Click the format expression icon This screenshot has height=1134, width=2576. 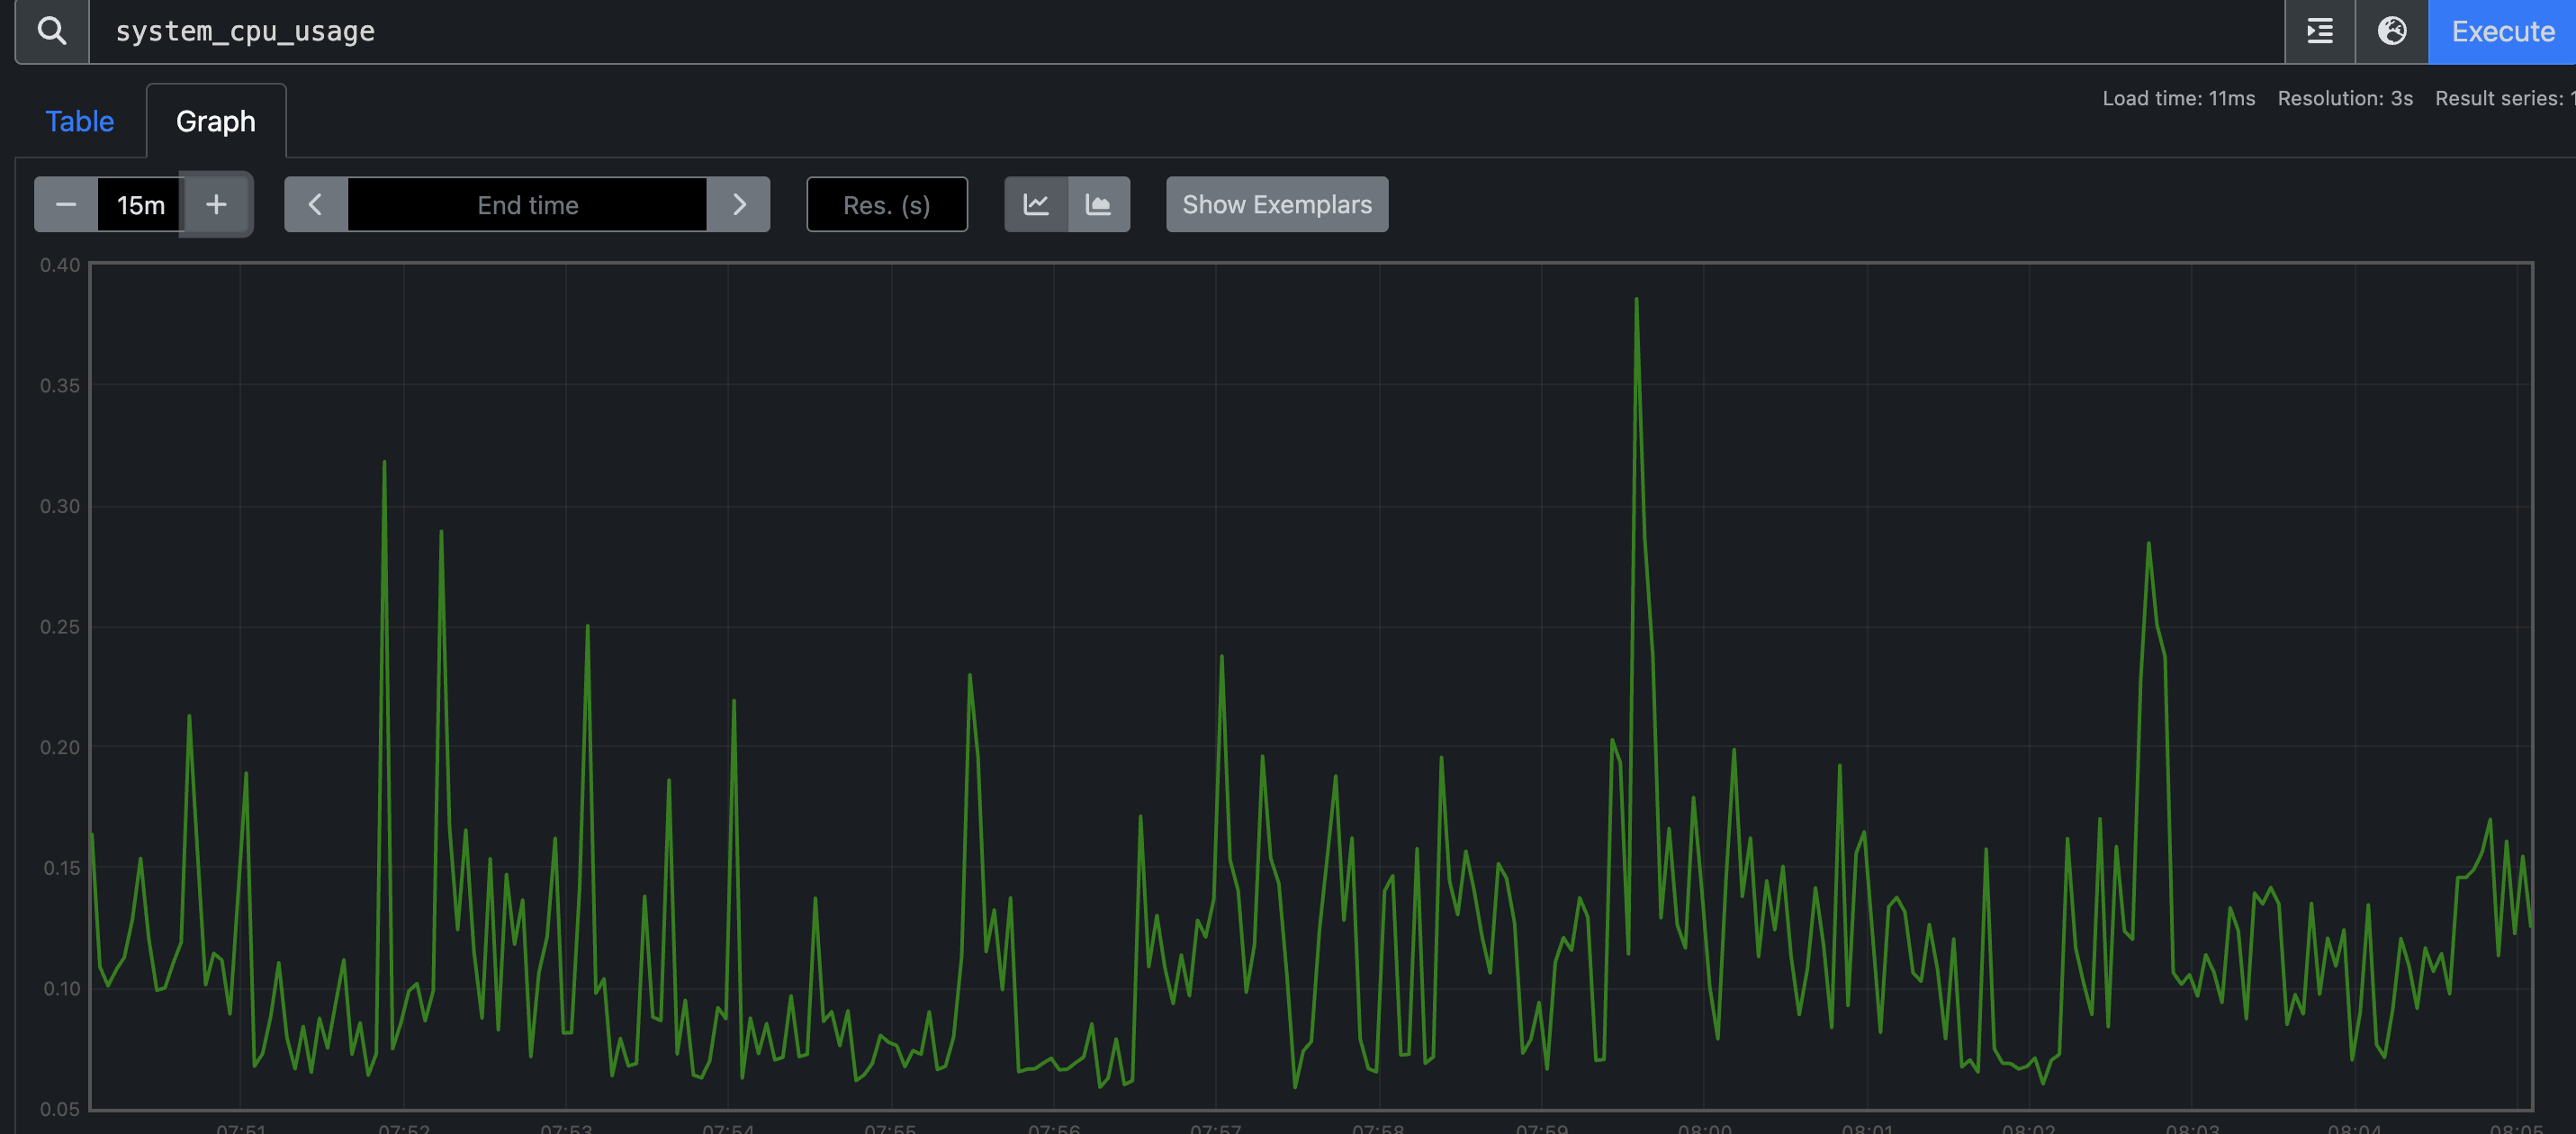pos(2319,31)
